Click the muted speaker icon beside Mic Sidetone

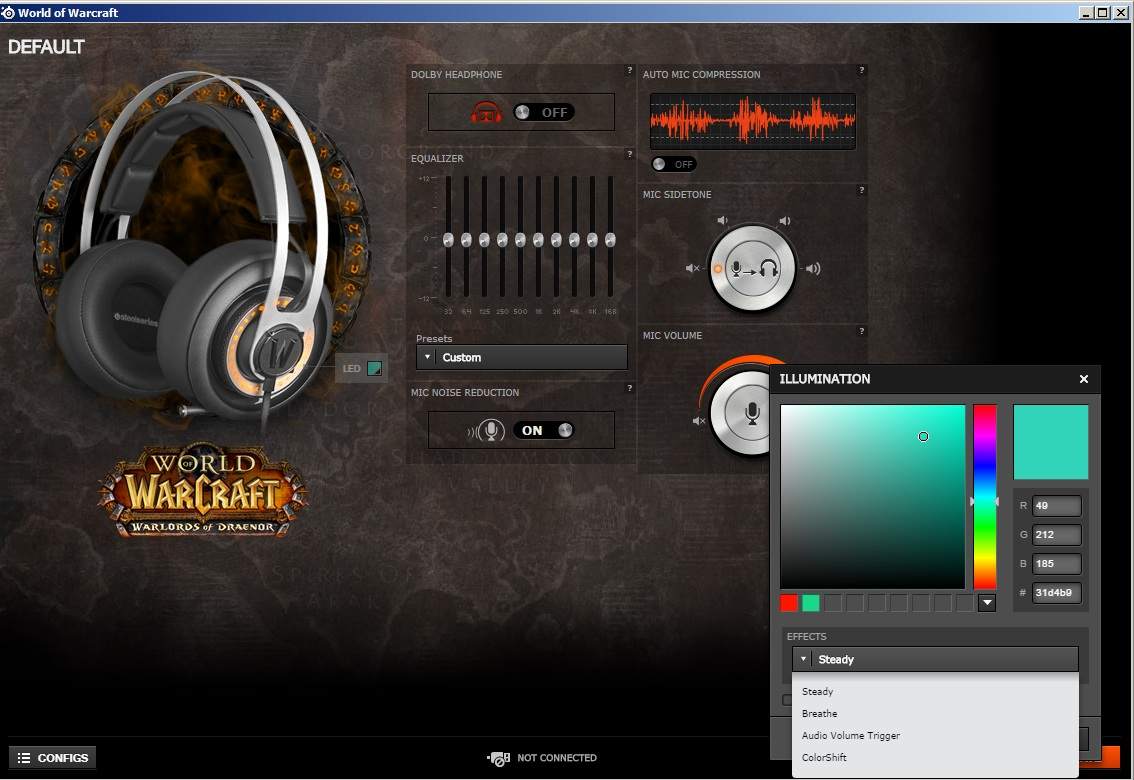(692, 268)
